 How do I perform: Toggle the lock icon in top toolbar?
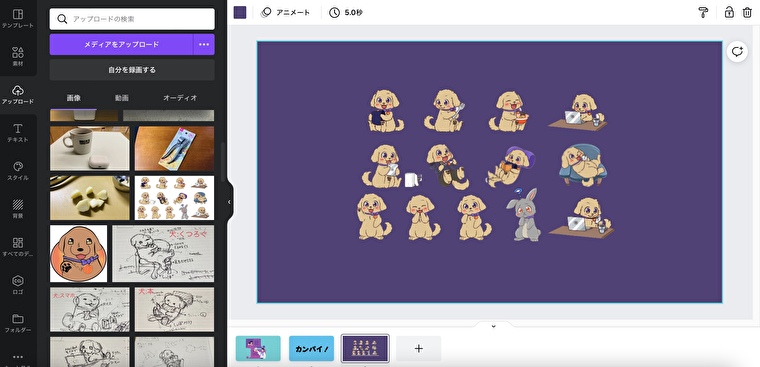tap(729, 13)
